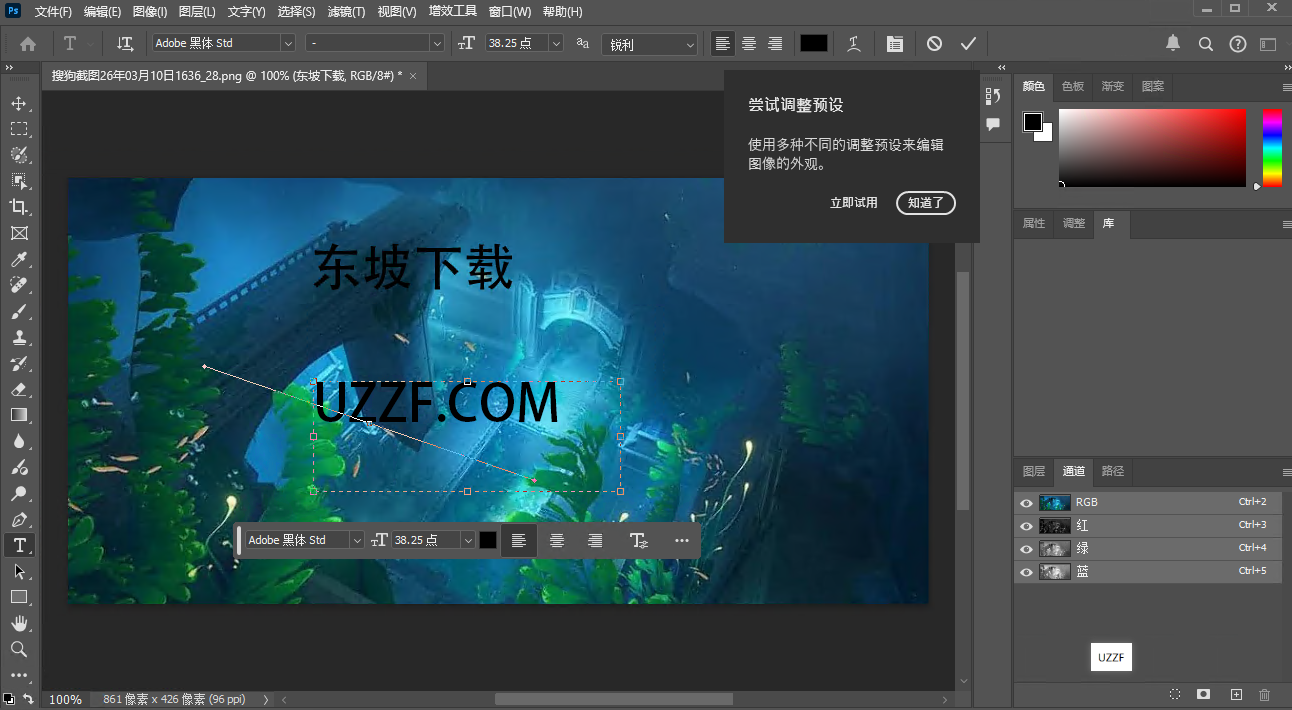Pick a color from the rainbow spectrum strip
This screenshot has width=1292, height=710.
[x=1272, y=148]
